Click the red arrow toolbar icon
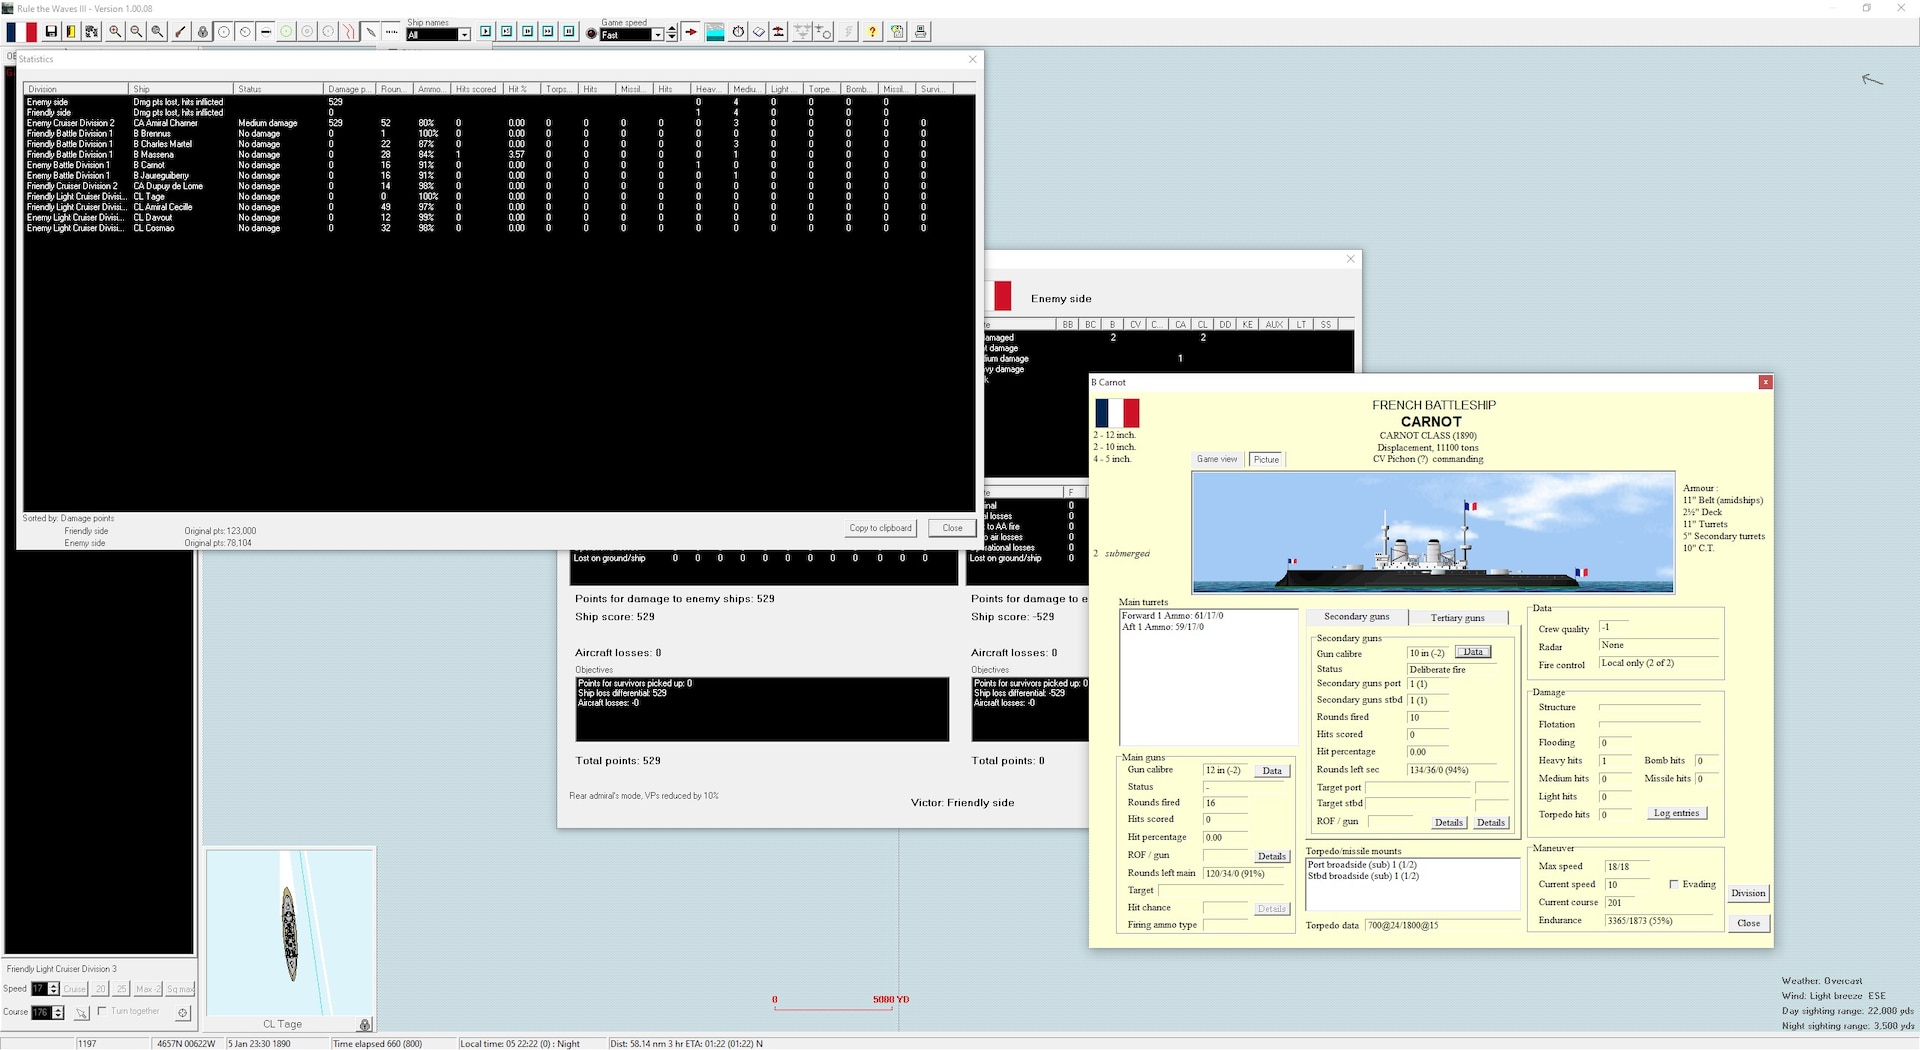1920x1050 pixels. point(691,32)
